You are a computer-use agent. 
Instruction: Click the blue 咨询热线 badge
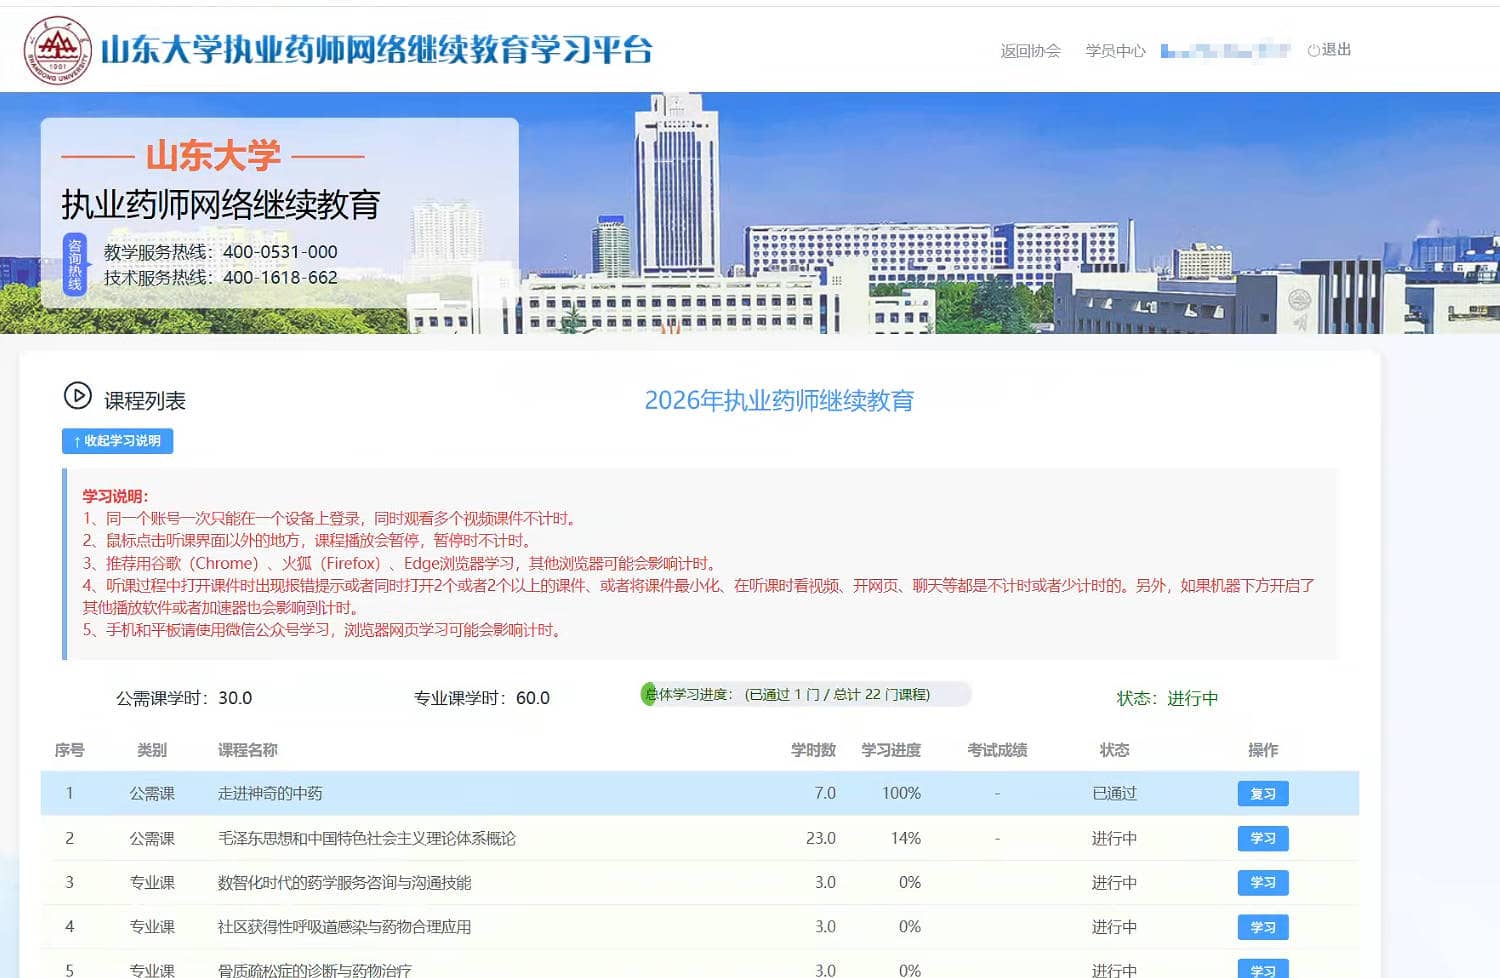point(75,265)
